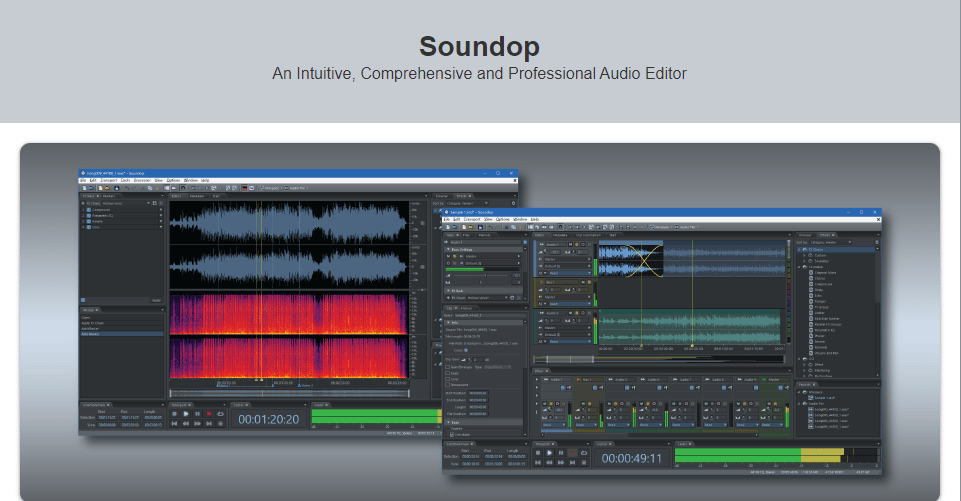This screenshot has width=961, height=501.
Task: Check Mute in the Clip panel
Action: [447, 373]
